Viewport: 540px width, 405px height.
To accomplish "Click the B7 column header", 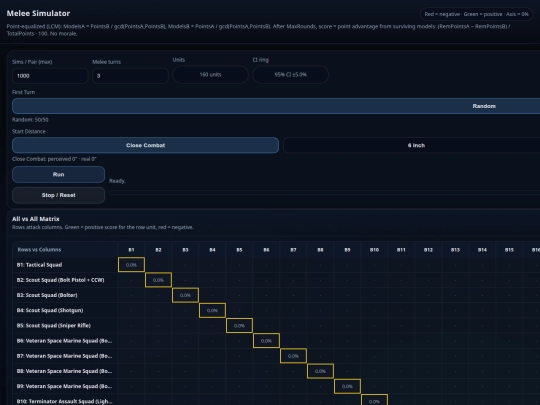I will [293, 250].
